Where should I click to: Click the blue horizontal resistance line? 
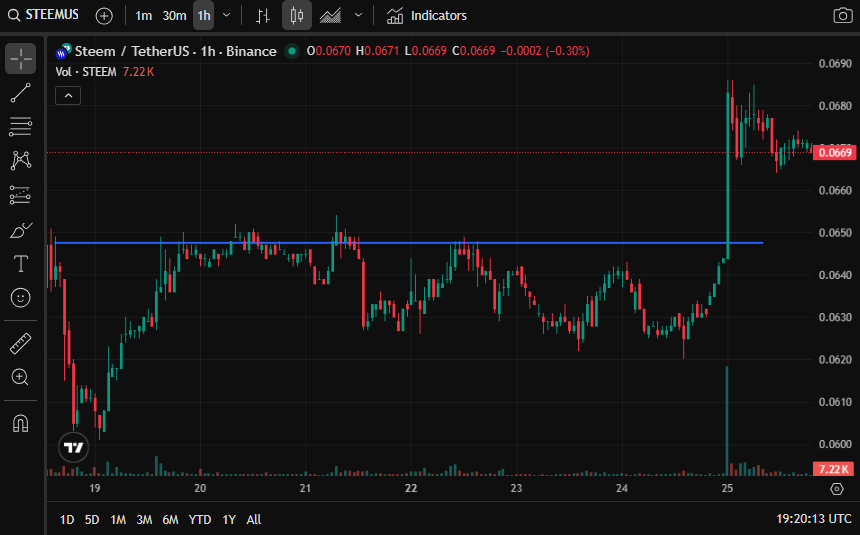(x=409, y=243)
